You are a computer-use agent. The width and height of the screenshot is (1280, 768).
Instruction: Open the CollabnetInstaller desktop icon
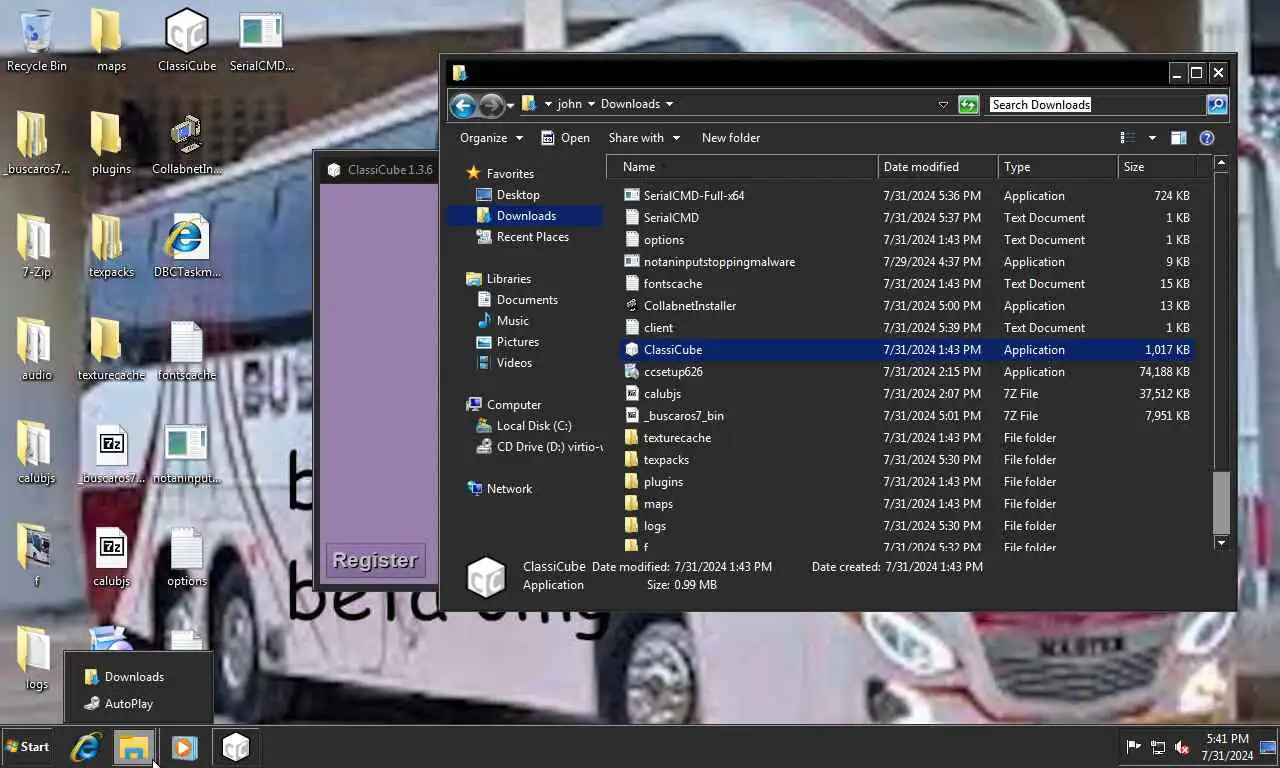pos(187,143)
